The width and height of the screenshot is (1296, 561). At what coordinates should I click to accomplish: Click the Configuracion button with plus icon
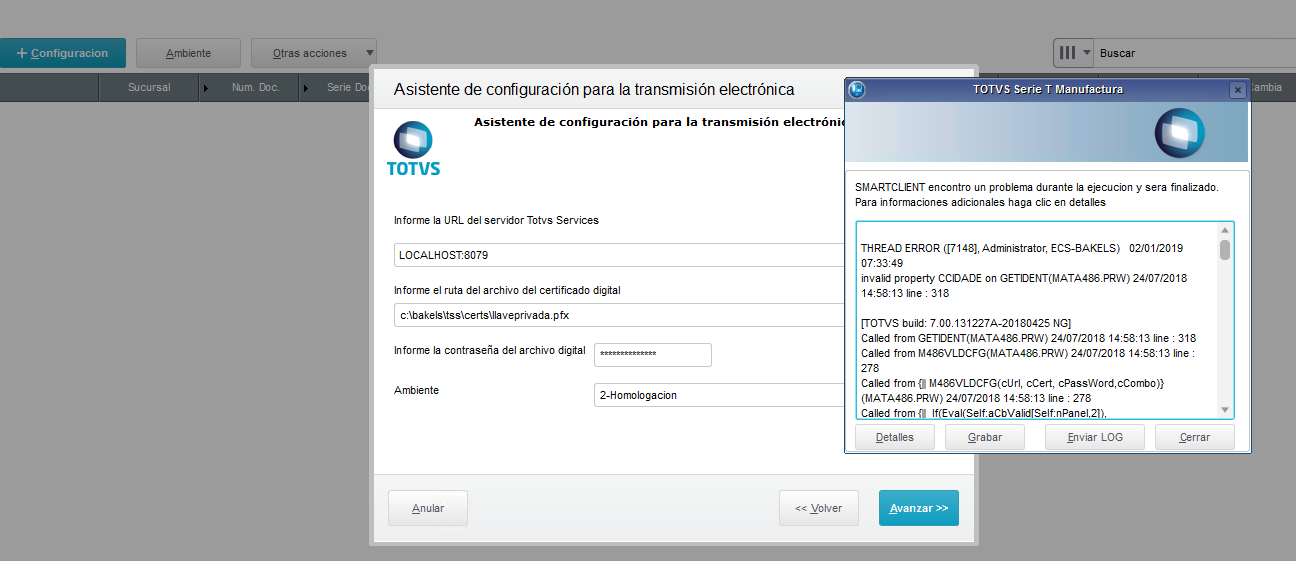[x=62, y=53]
